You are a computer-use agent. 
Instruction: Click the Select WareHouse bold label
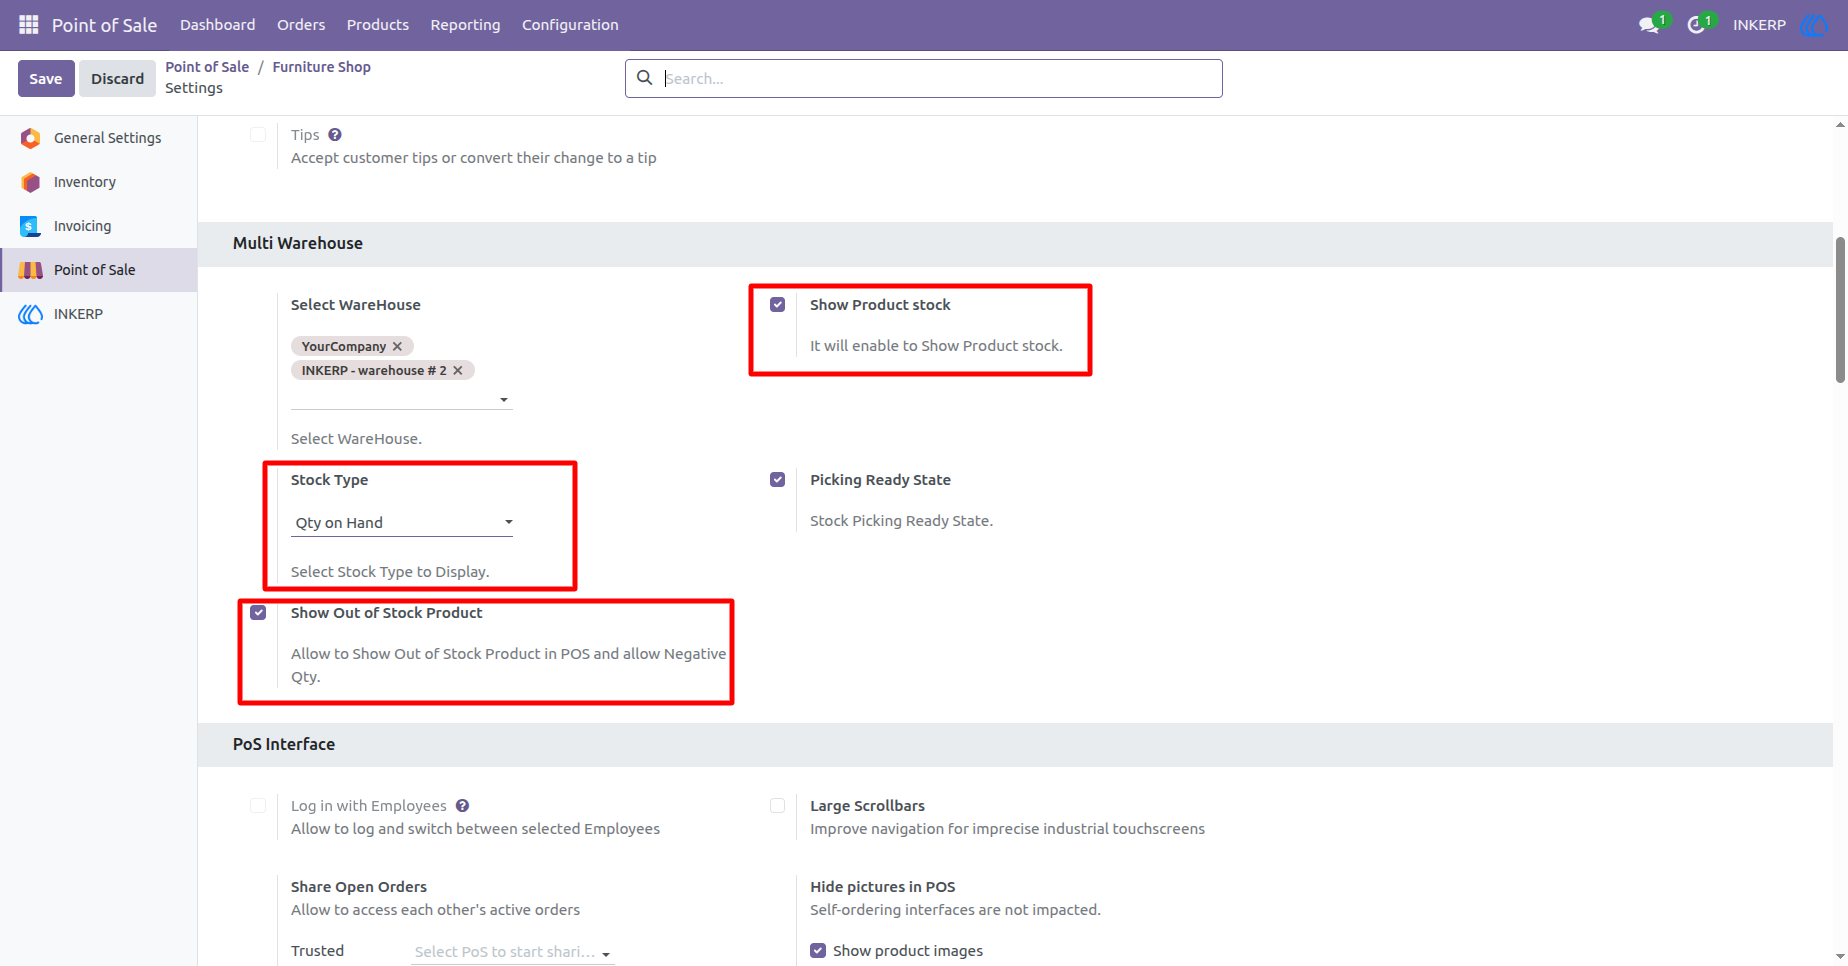tap(355, 305)
